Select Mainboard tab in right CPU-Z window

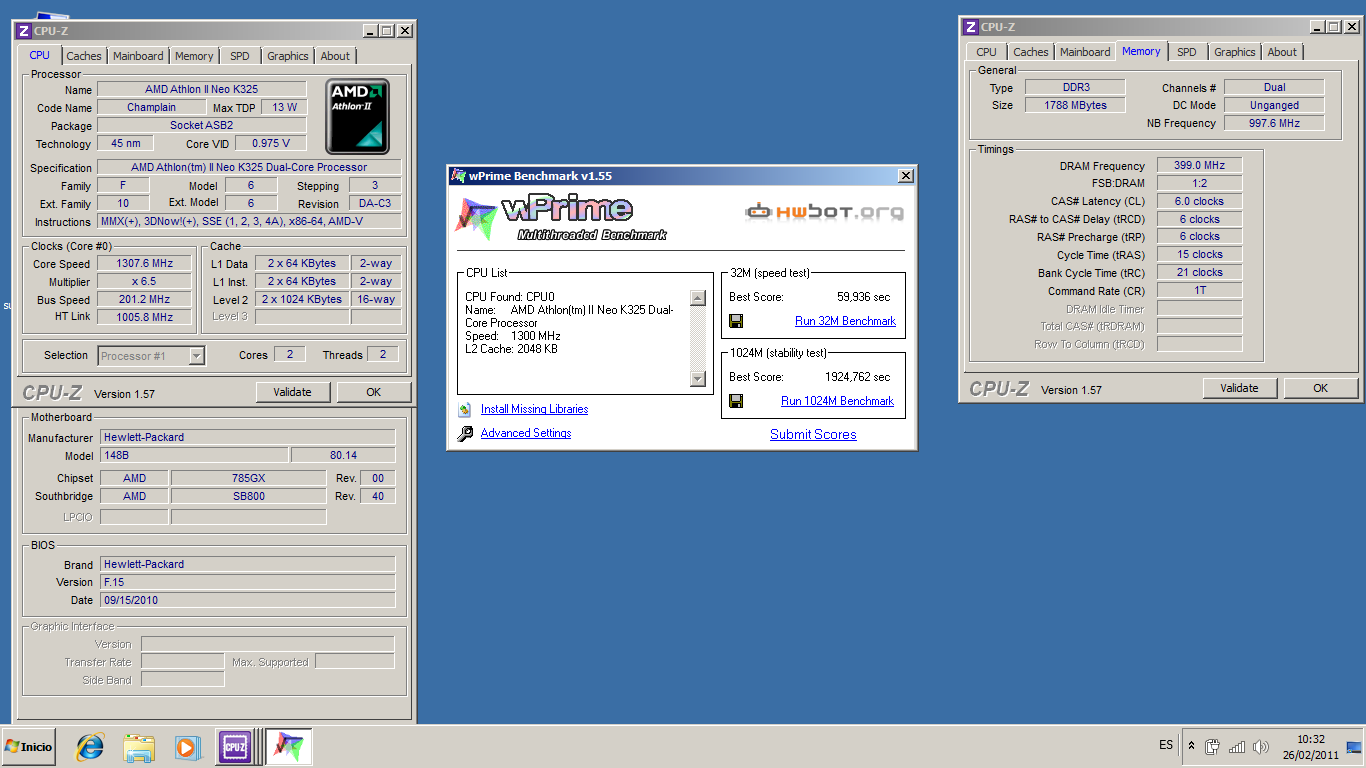(1085, 52)
